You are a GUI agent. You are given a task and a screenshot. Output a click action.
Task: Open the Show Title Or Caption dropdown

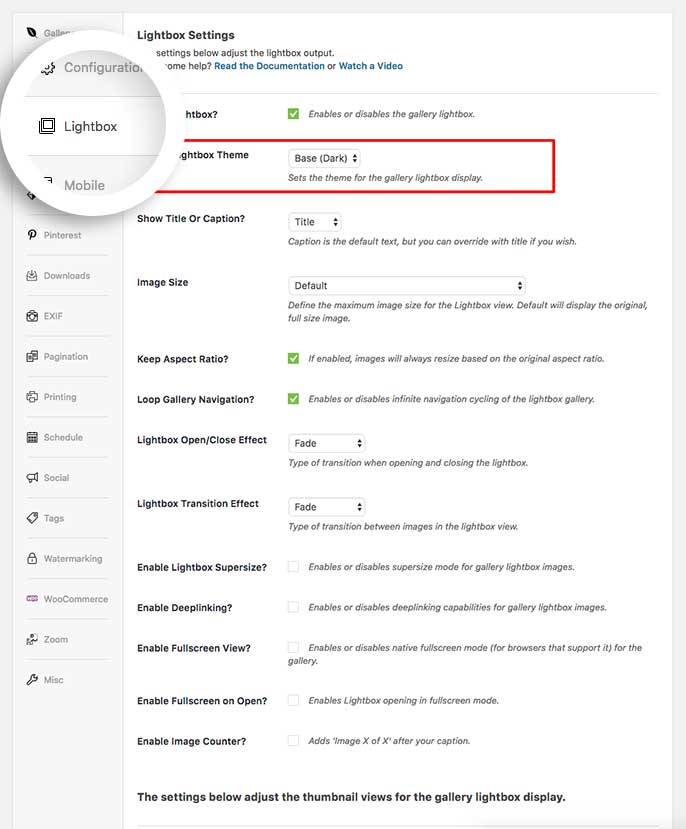pos(315,222)
